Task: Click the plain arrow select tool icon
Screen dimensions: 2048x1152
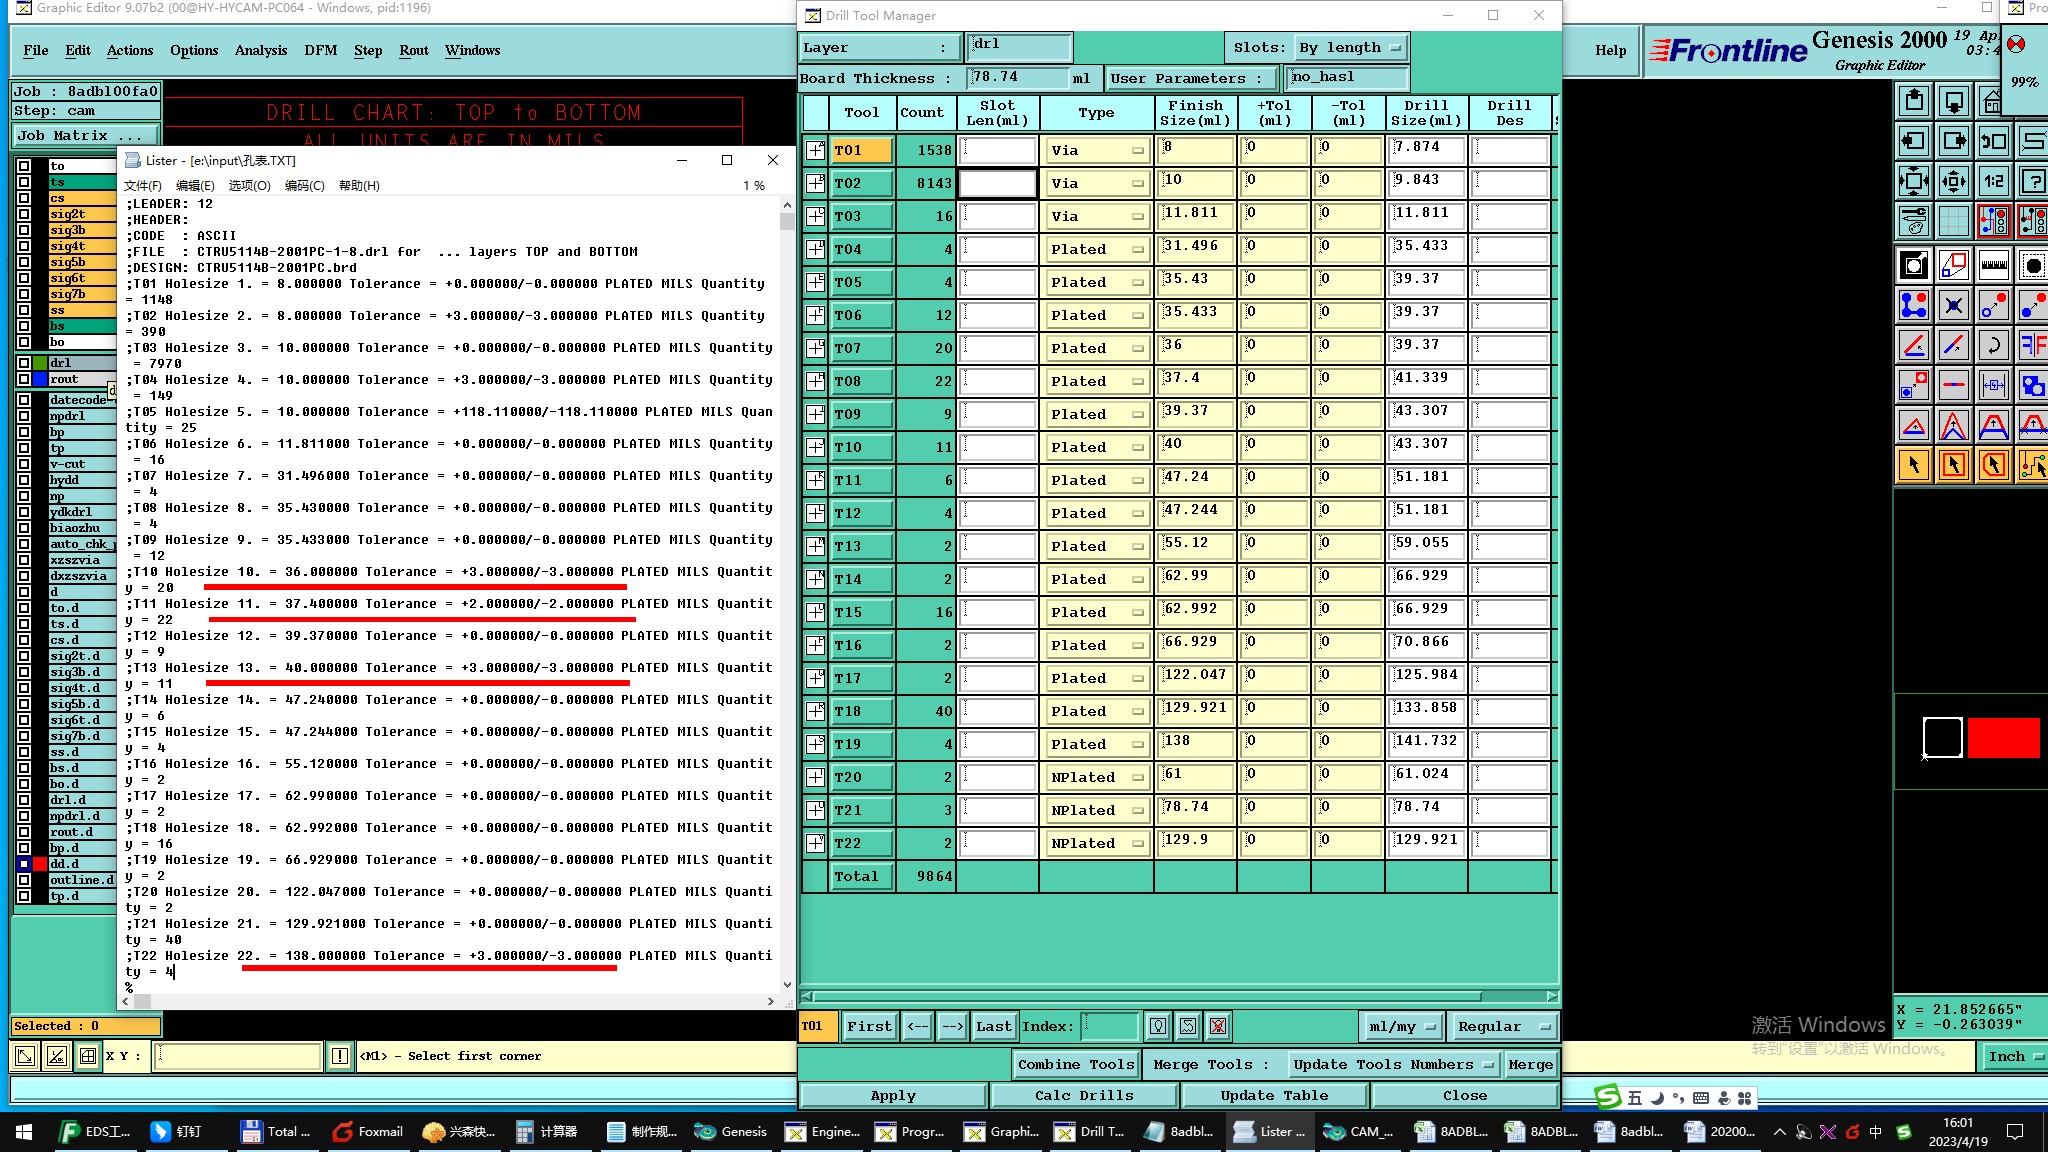Action: coord(1914,465)
